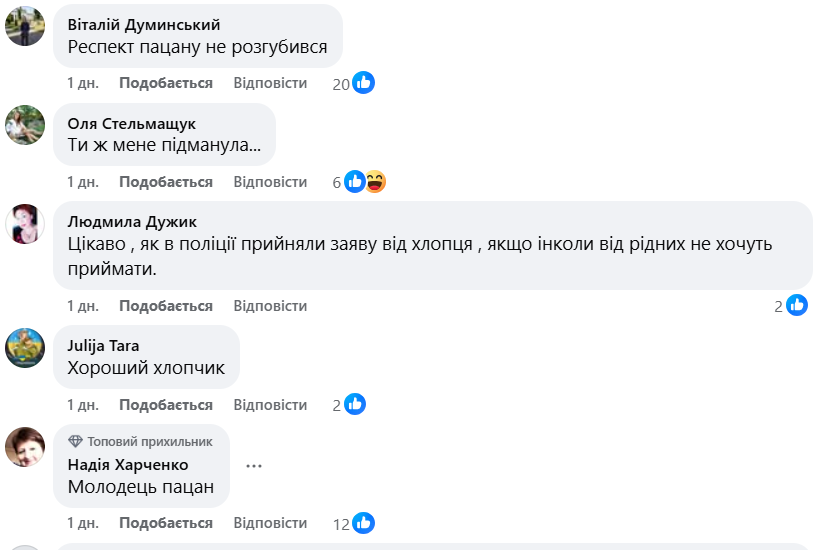The image size is (840, 550).
Task: Reply to Julija Tara's comment
Action: 270,405
